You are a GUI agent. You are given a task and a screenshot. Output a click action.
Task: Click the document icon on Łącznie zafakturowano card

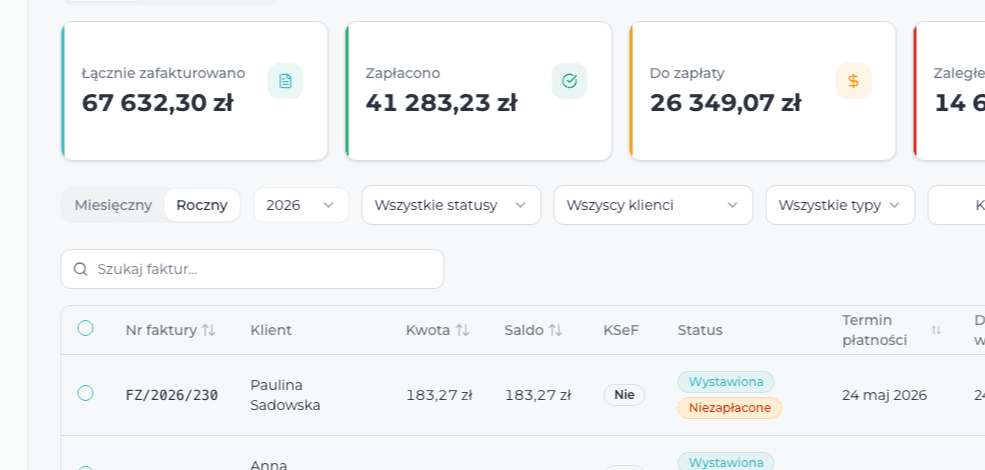pyautogui.click(x=285, y=81)
